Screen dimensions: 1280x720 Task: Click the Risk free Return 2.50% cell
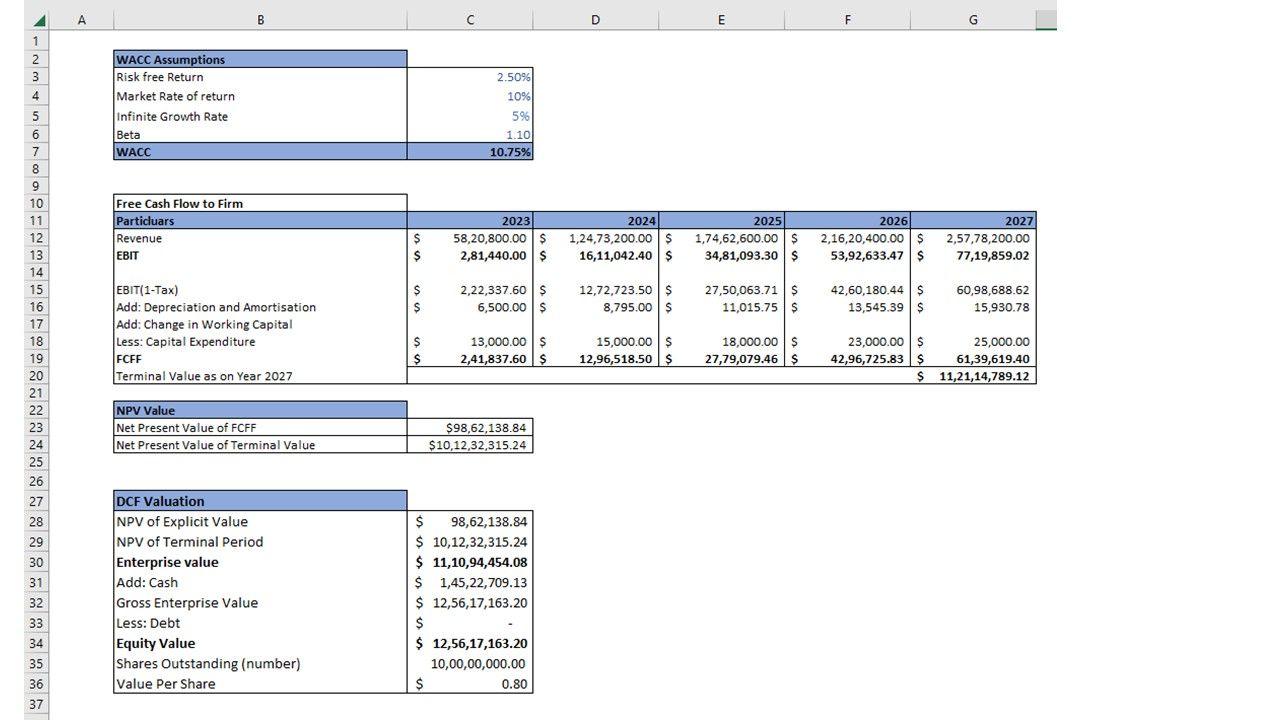coord(470,77)
